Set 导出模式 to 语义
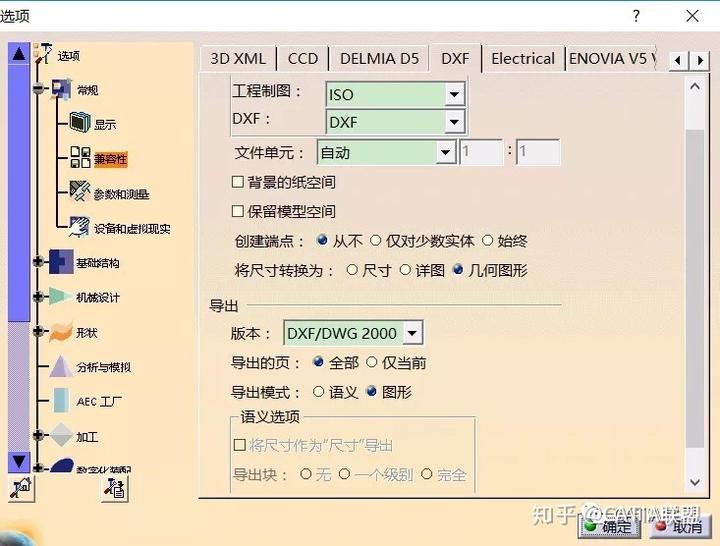The height and width of the screenshot is (546, 720). [x=318, y=392]
